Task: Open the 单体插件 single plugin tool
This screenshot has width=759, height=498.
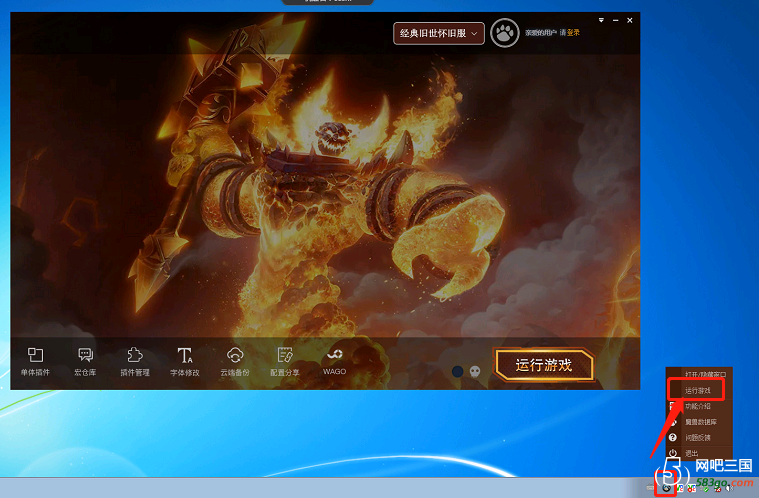Action: 35,362
